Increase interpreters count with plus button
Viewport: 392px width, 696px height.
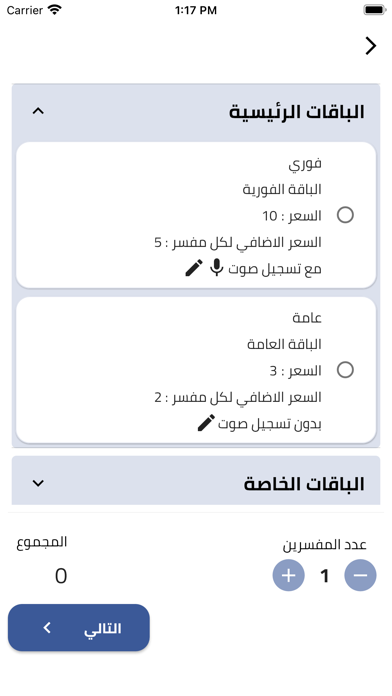[289, 575]
